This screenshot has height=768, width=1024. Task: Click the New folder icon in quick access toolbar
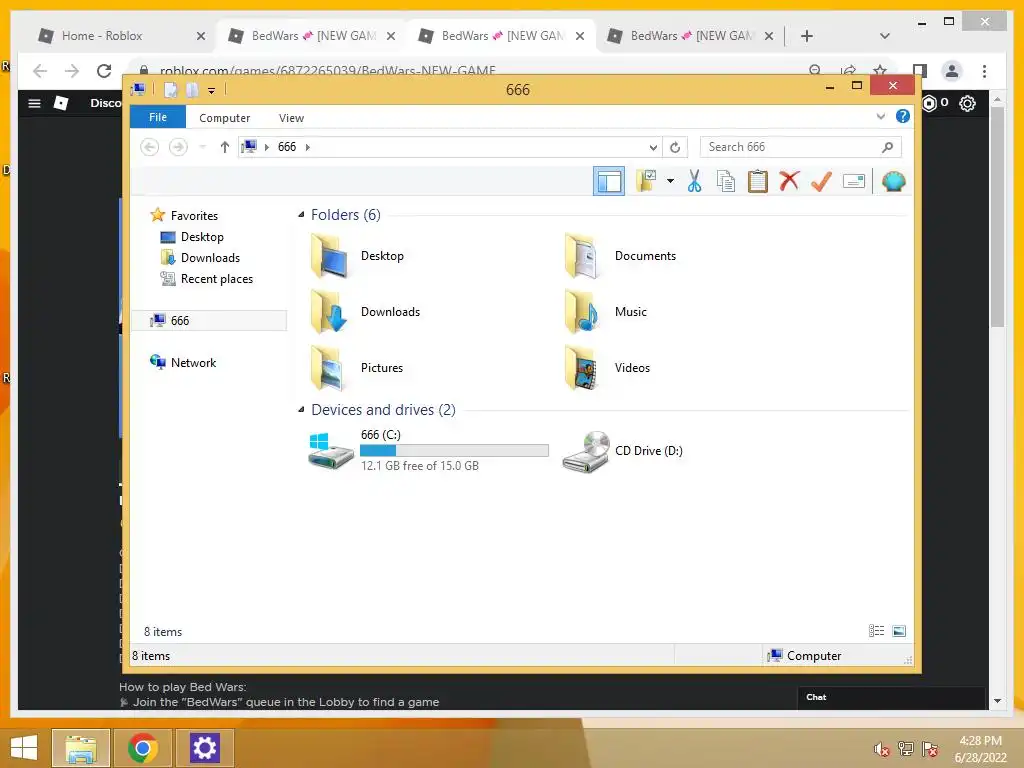192,89
